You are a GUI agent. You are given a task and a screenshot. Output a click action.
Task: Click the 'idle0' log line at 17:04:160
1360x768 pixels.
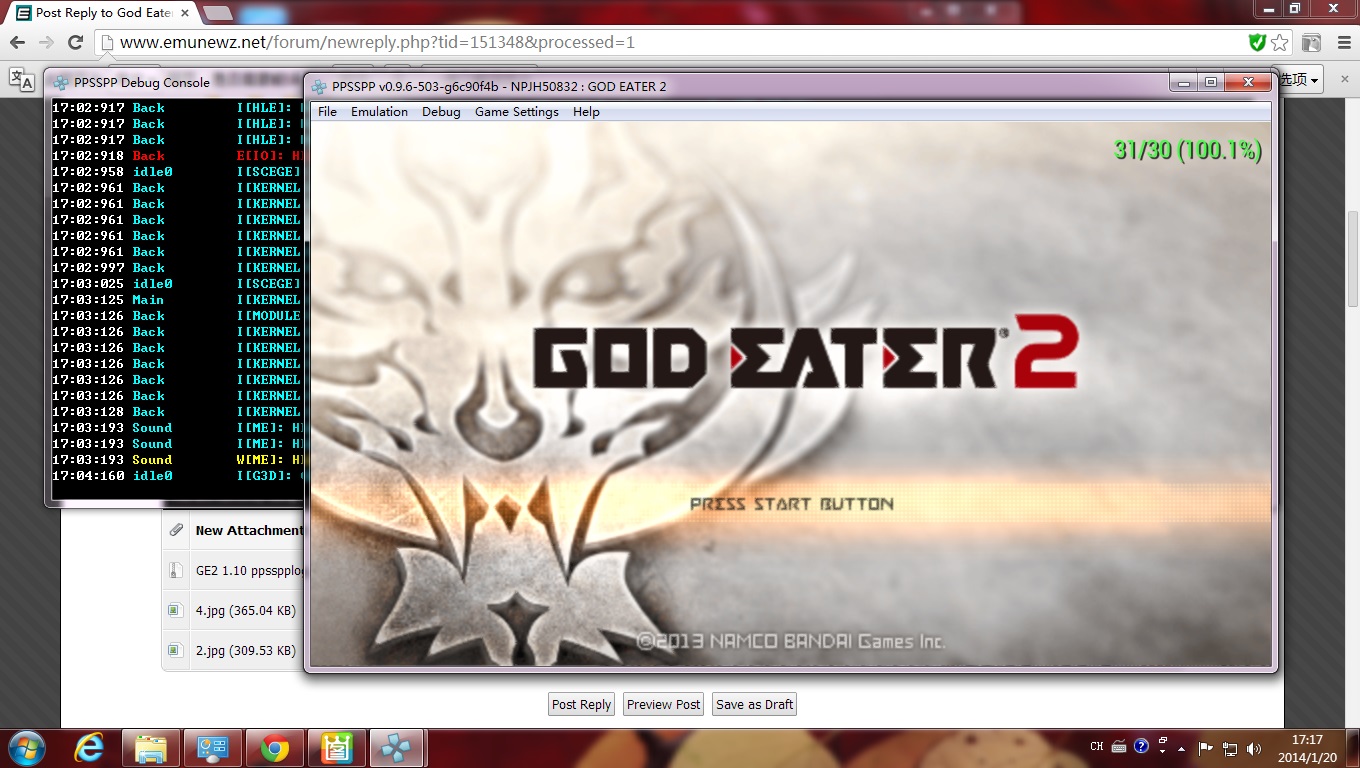click(176, 476)
